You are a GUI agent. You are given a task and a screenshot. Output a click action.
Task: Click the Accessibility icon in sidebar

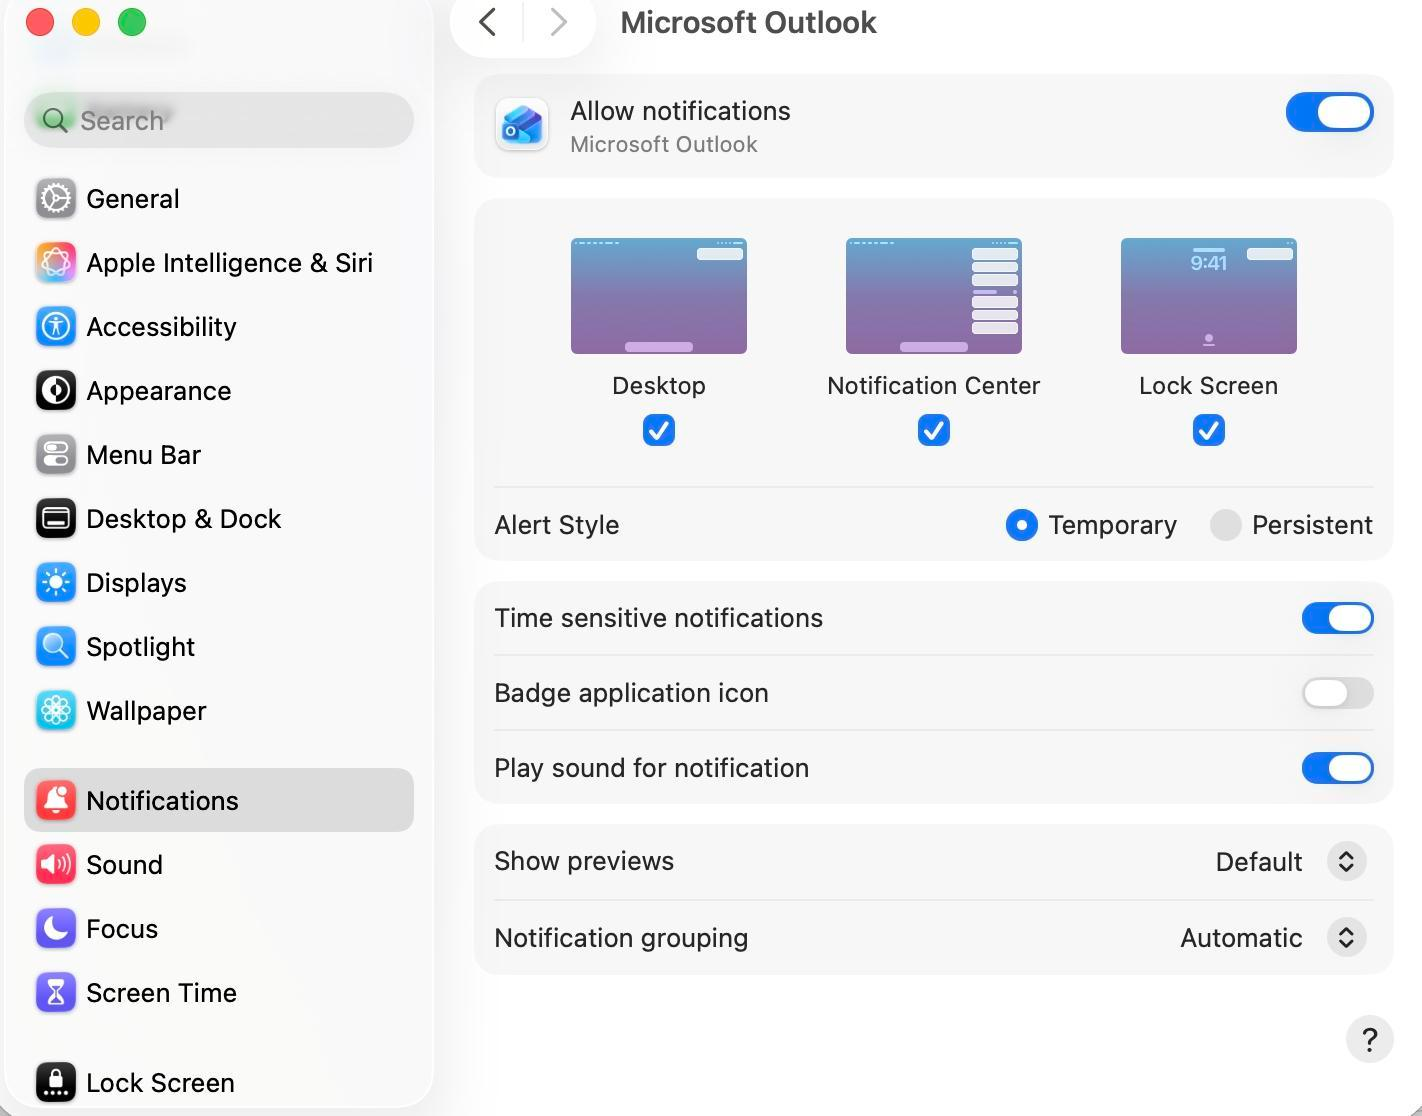point(56,327)
